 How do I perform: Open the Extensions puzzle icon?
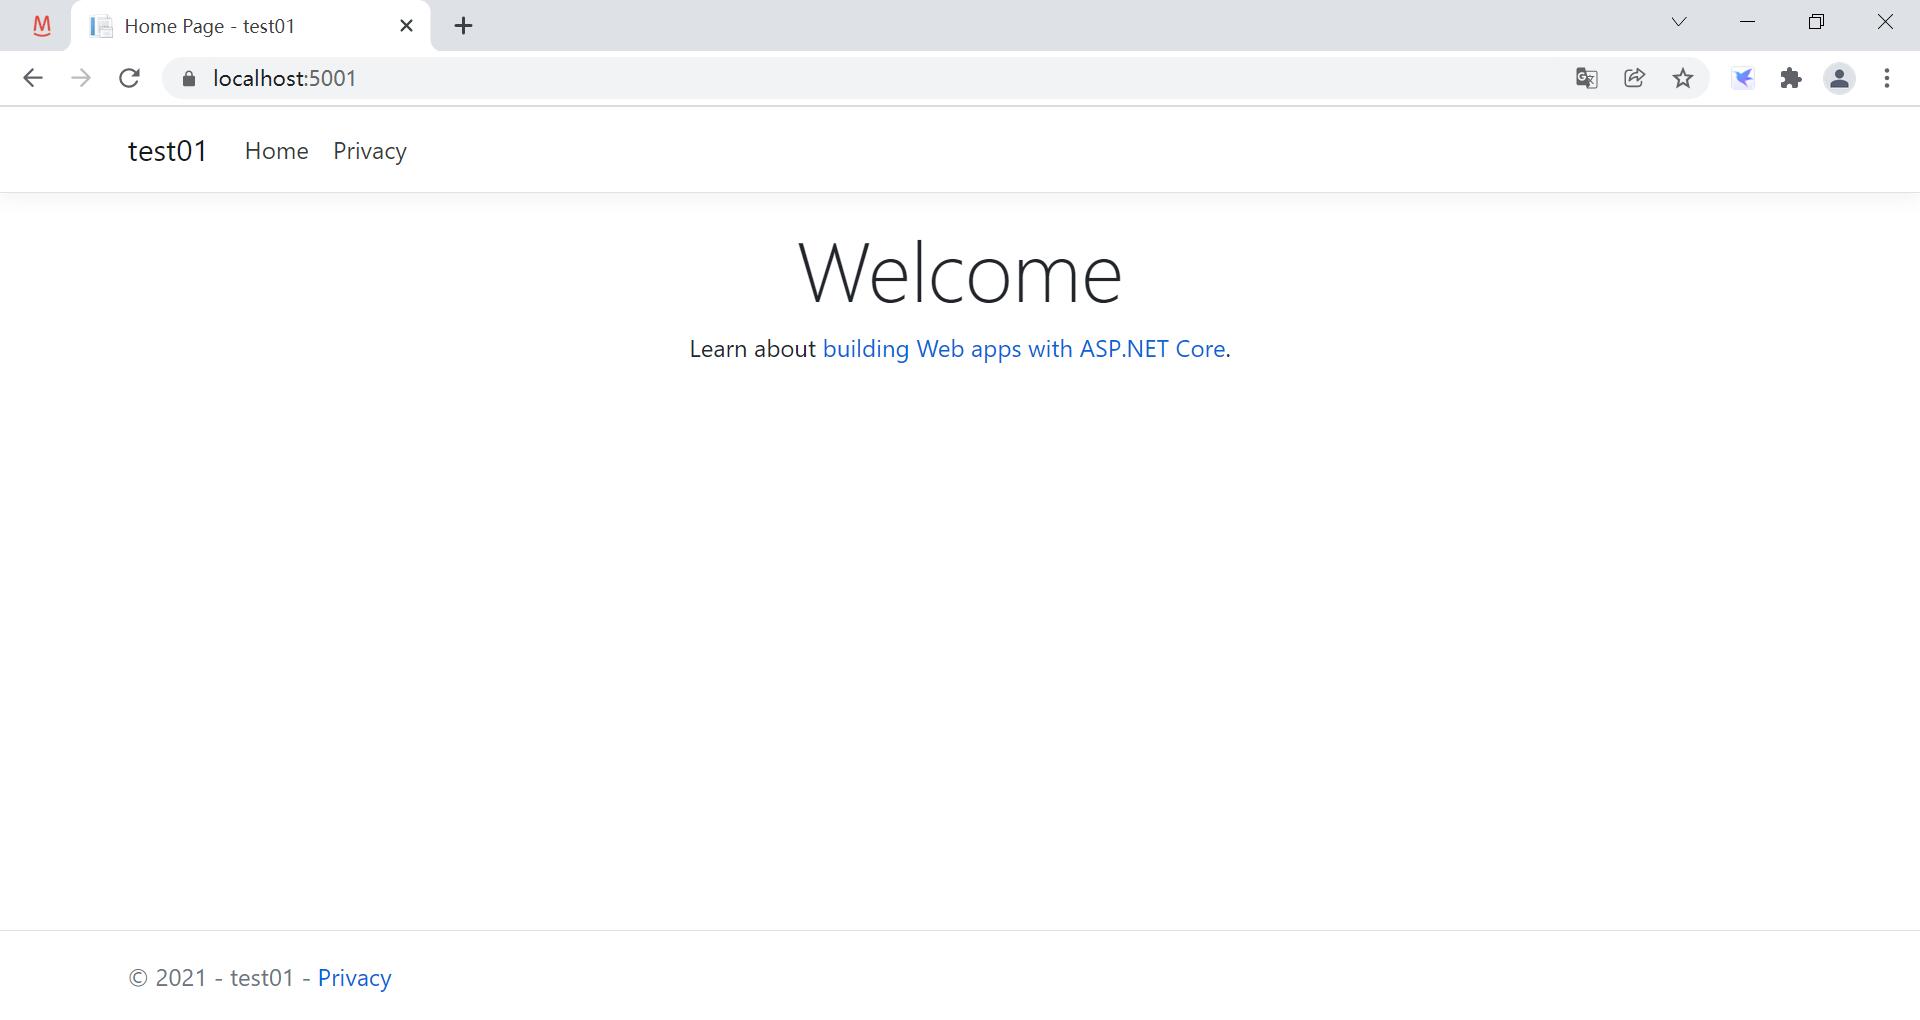point(1791,78)
